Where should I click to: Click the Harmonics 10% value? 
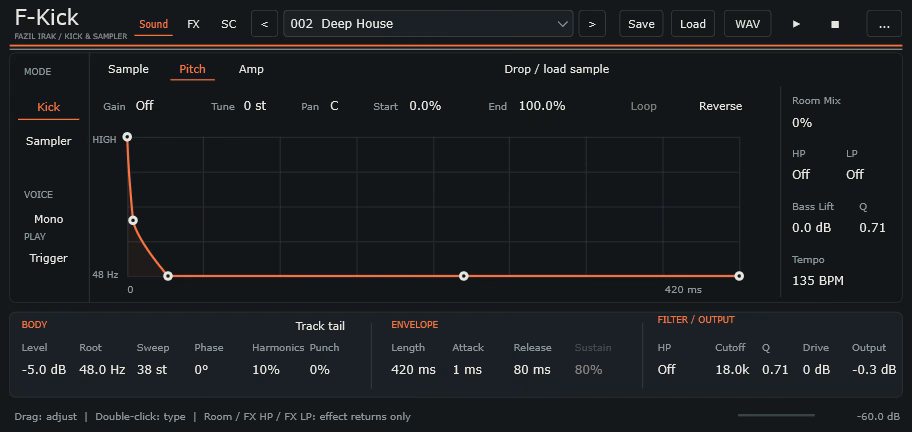[x=266, y=370]
